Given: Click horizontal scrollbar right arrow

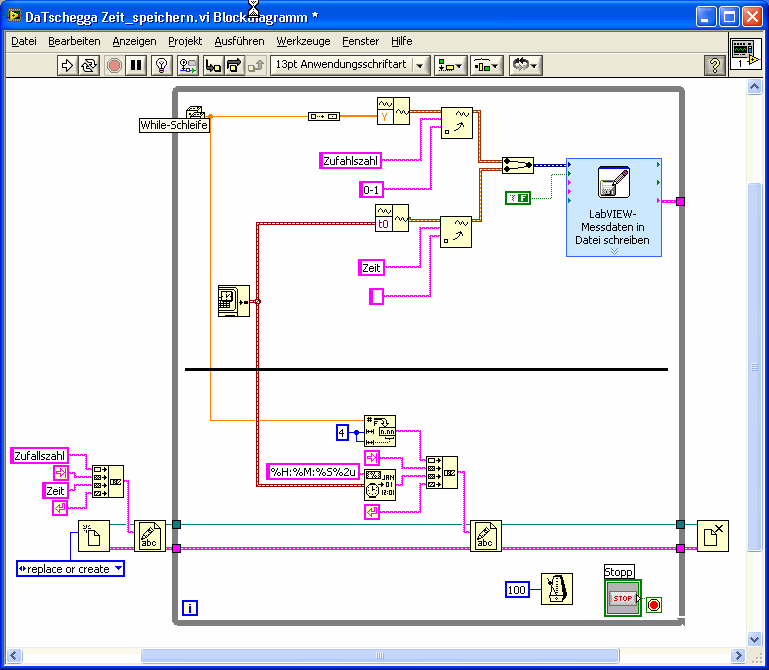Looking at the screenshot, I should 737,655.
